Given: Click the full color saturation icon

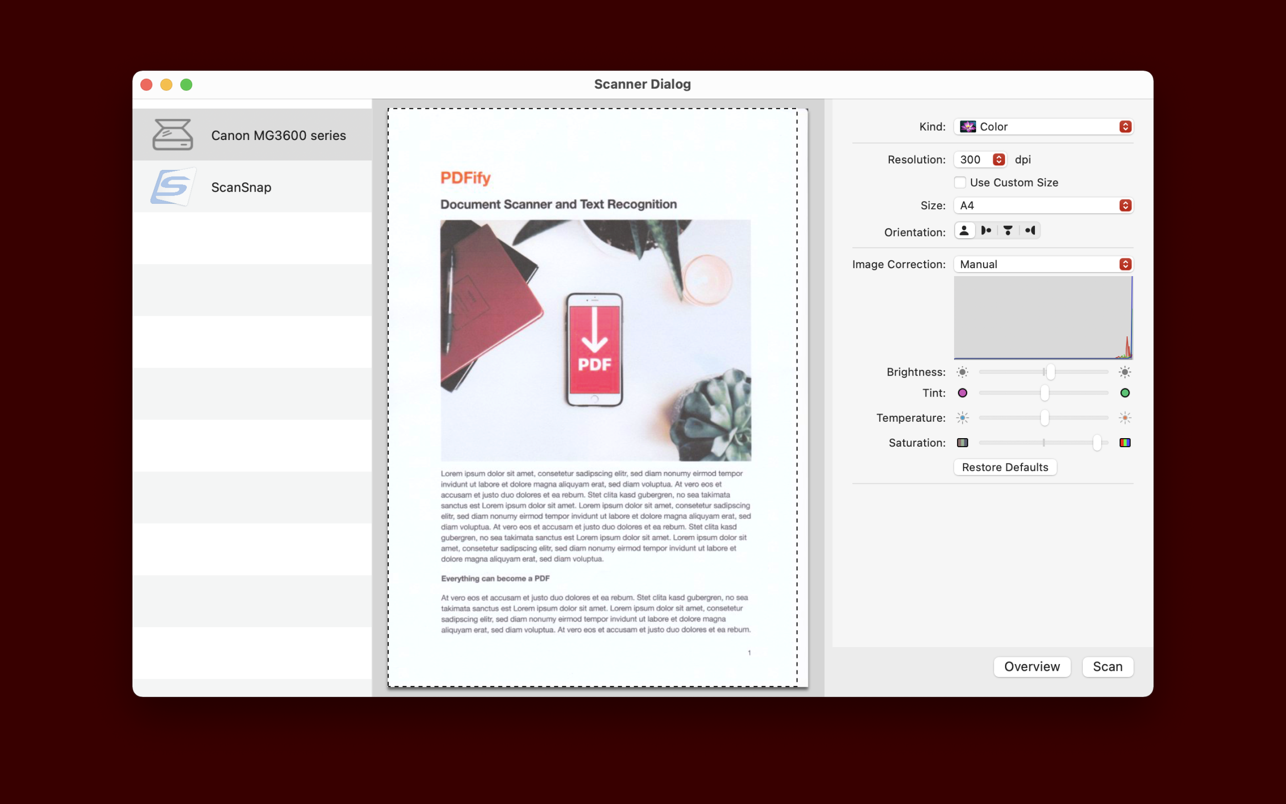Looking at the screenshot, I should [1125, 443].
